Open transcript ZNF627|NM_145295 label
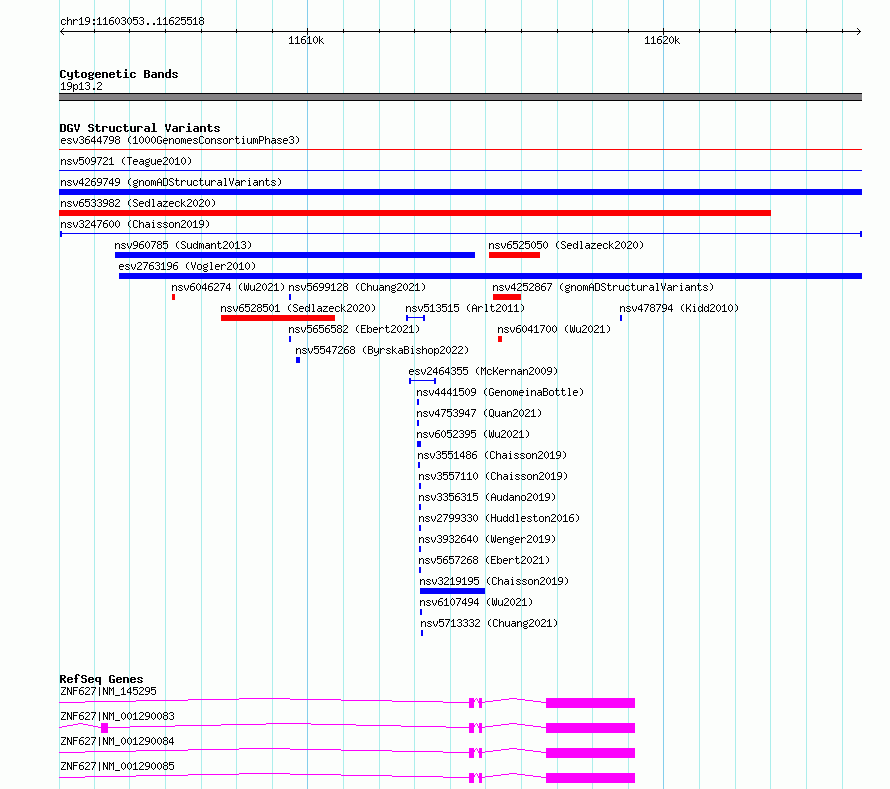The width and height of the screenshot is (890, 789). tap(108, 691)
